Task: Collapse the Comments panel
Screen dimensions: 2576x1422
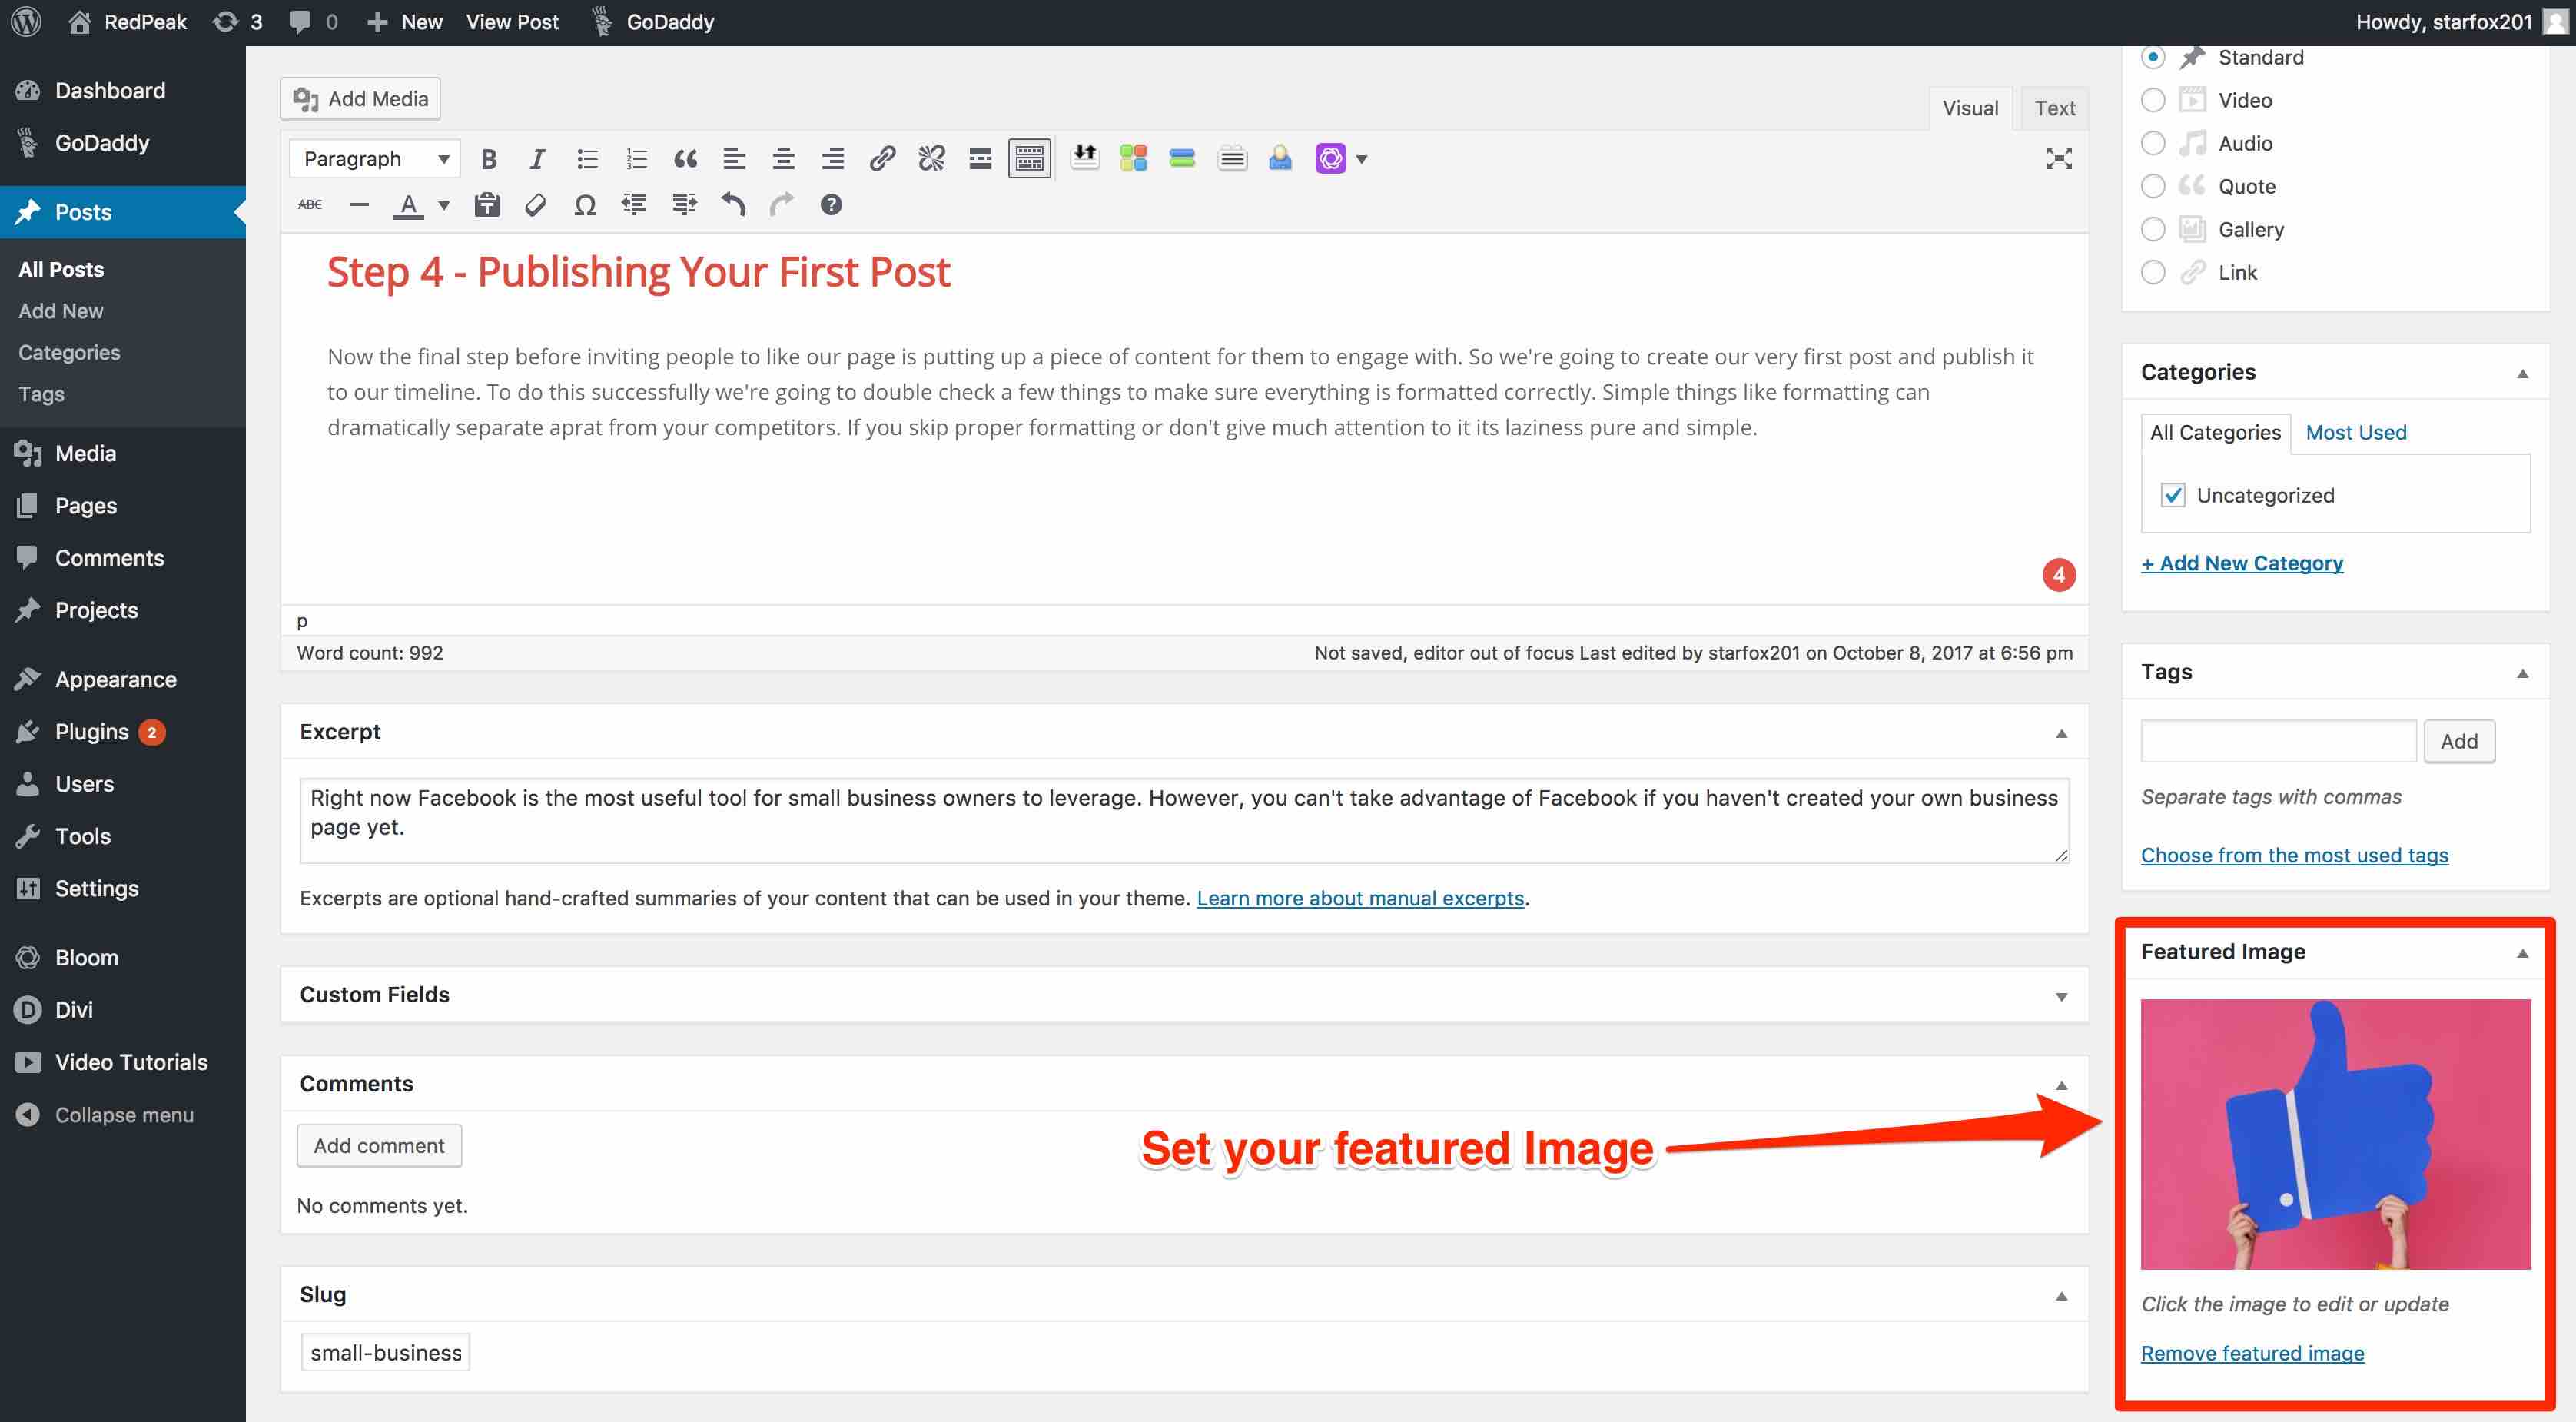Action: (2061, 1085)
